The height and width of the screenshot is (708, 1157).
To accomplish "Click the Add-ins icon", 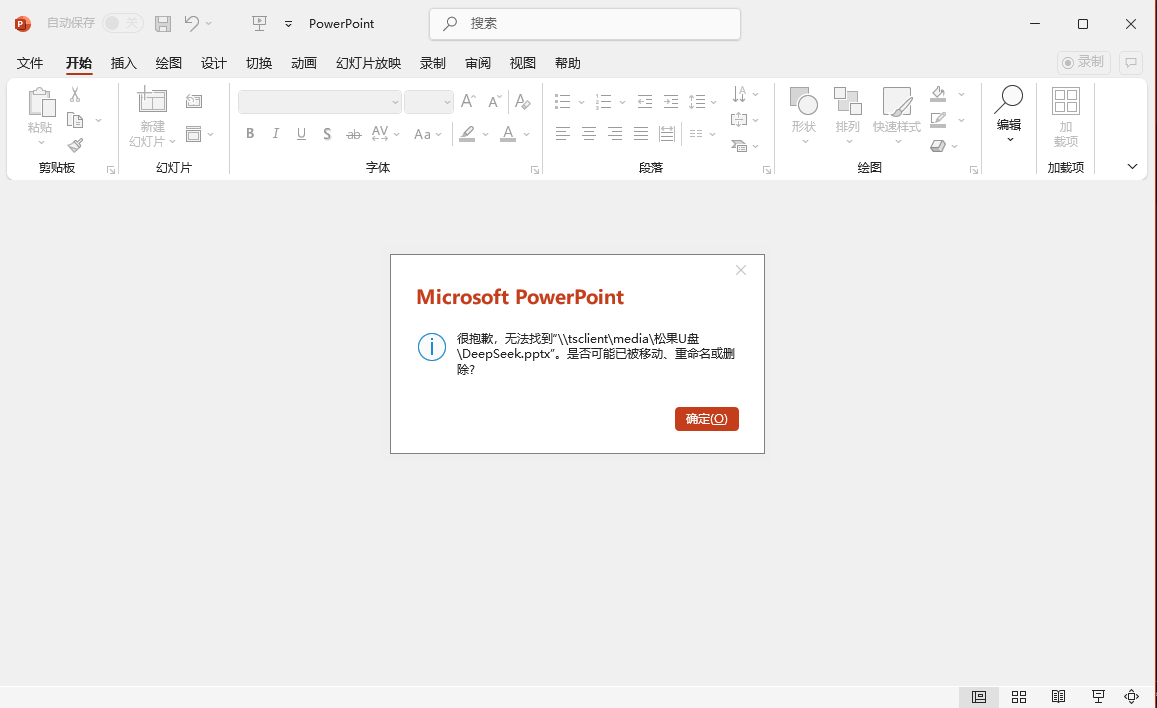I will (x=1066, y=101).
